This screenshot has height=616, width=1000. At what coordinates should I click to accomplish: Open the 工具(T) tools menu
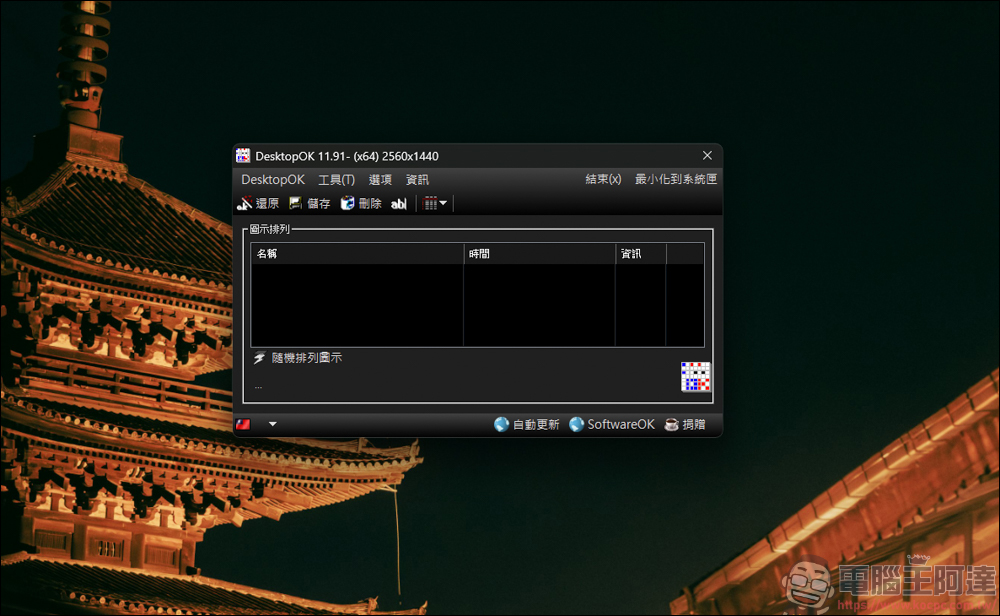(x=336, y=180)
